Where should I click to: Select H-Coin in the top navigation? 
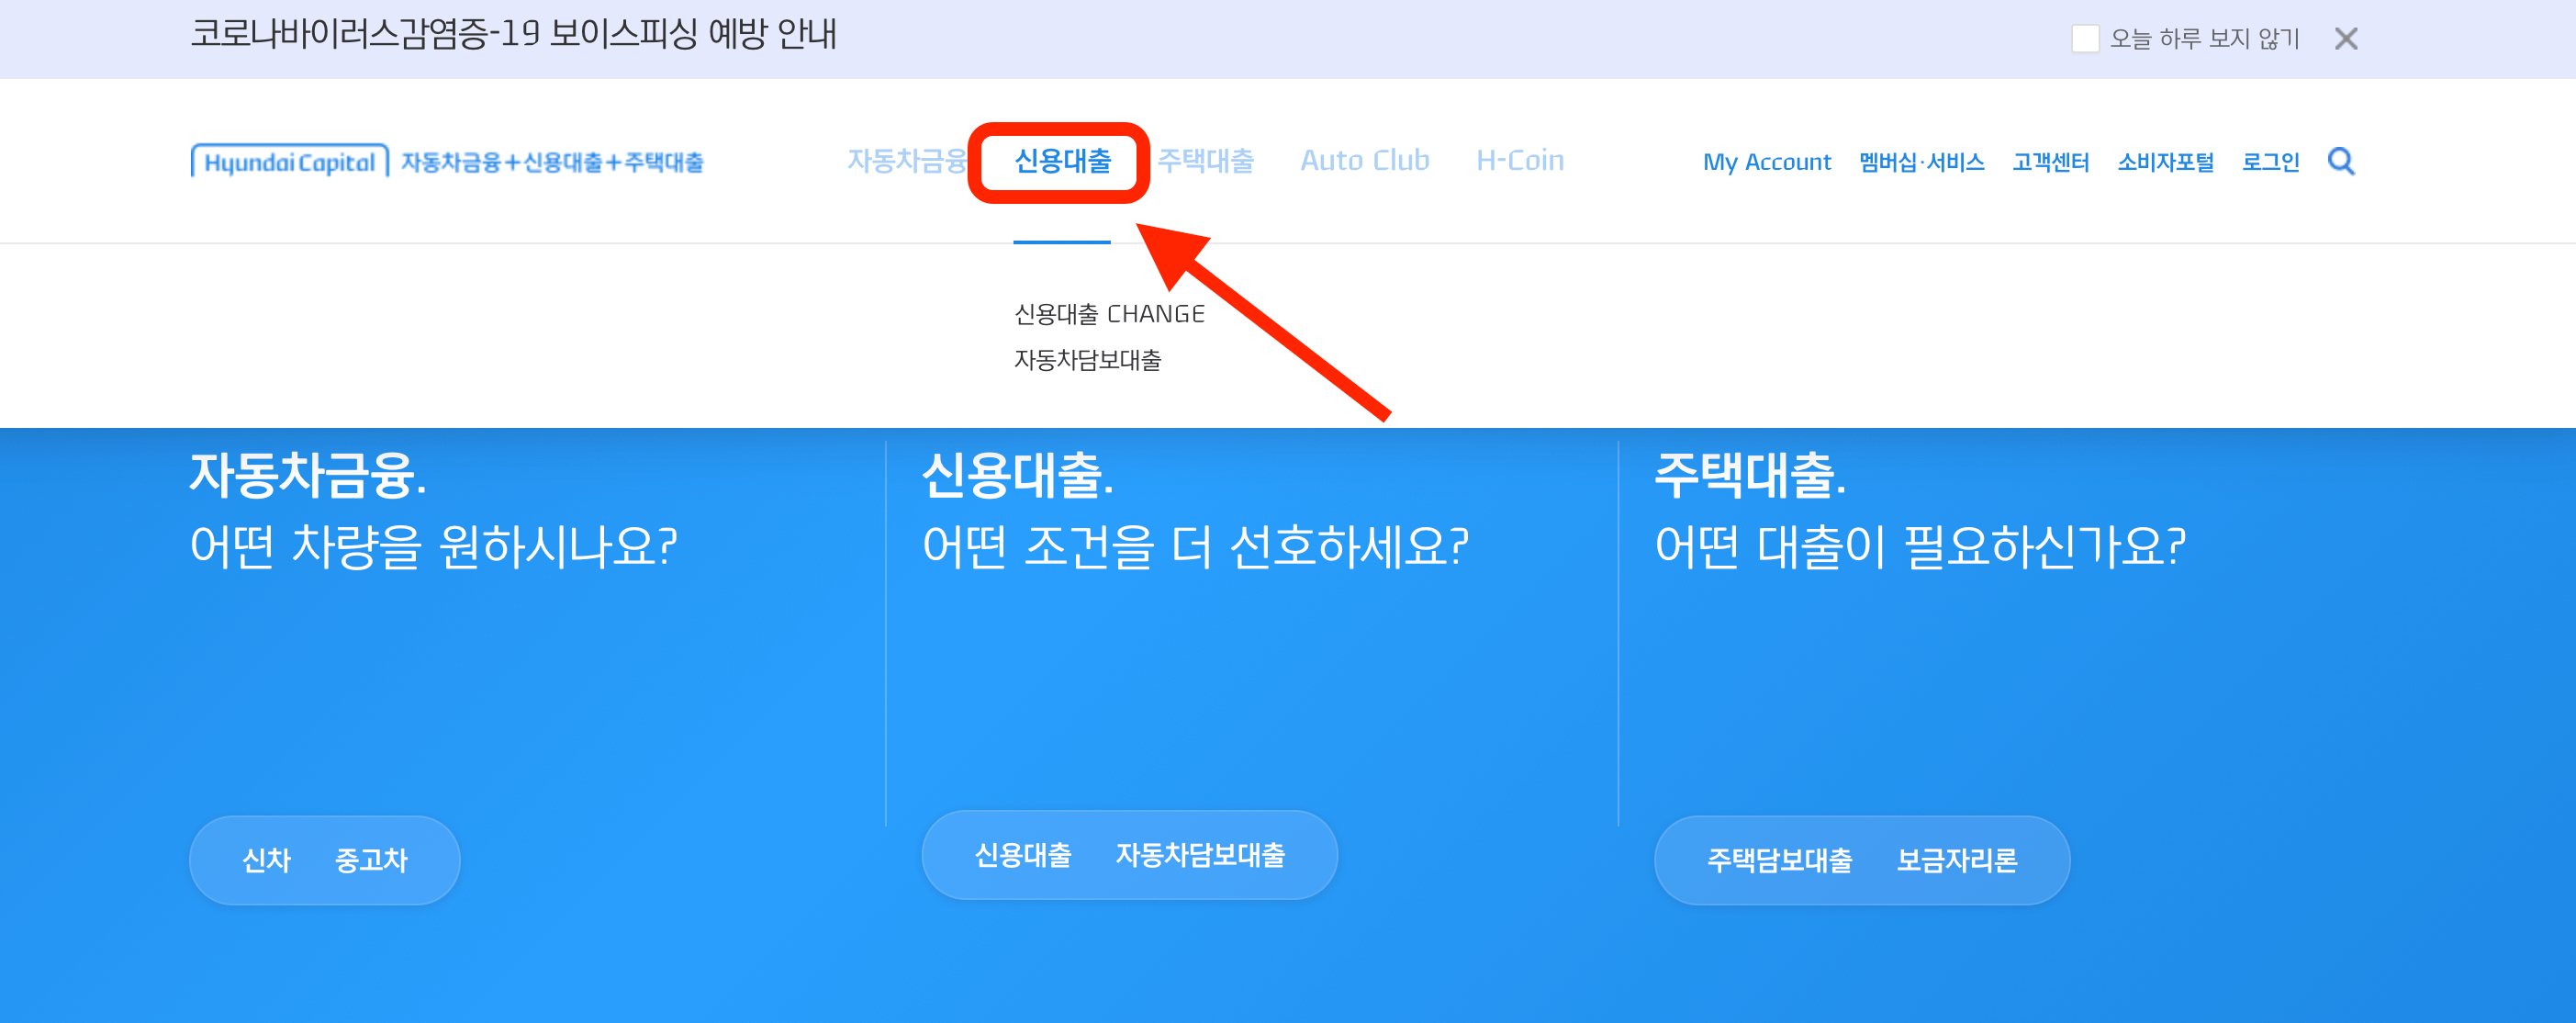[1520, 160]
